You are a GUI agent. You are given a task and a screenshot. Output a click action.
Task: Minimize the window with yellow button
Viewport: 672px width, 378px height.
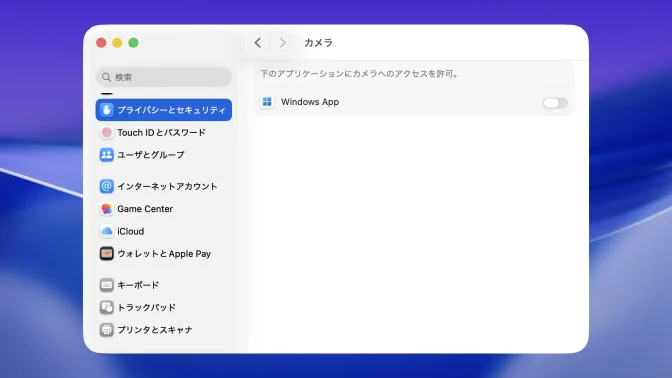point(117,43)
